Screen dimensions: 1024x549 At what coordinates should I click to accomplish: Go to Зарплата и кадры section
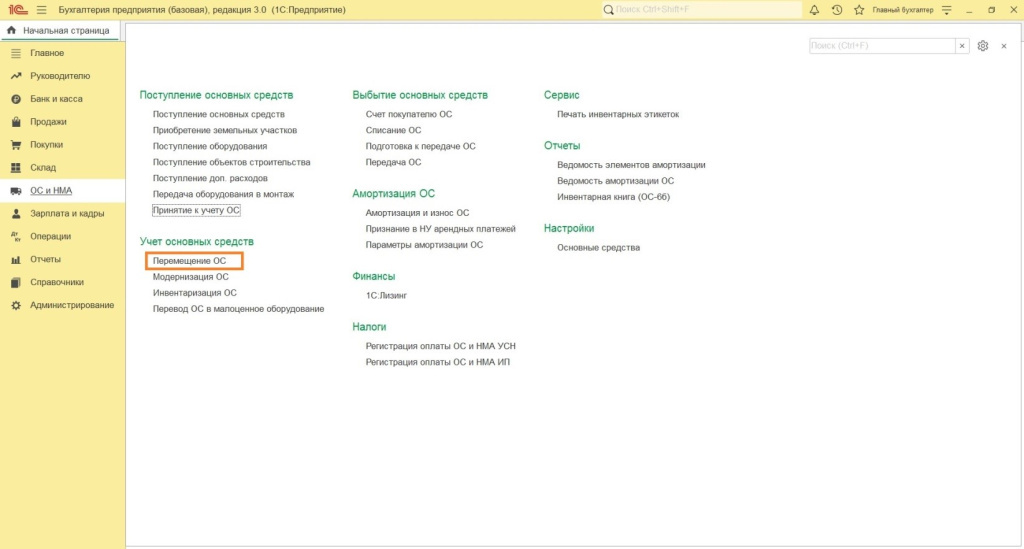pos(67,213)
